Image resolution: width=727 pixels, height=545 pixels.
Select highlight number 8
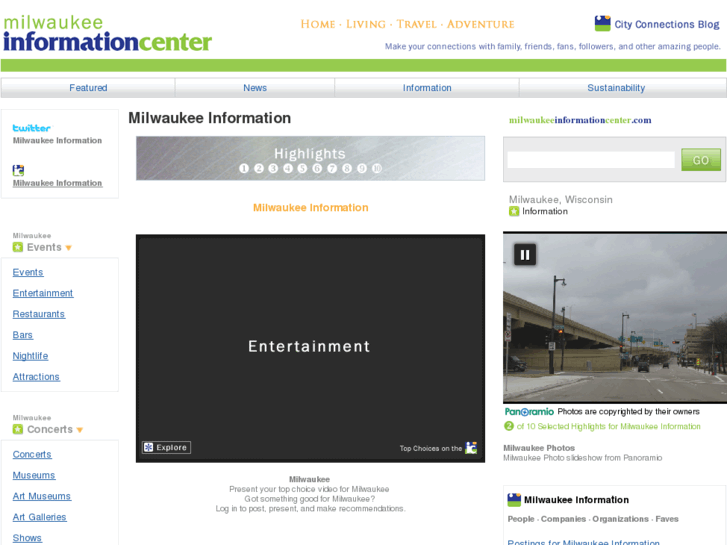click(347, 168)
